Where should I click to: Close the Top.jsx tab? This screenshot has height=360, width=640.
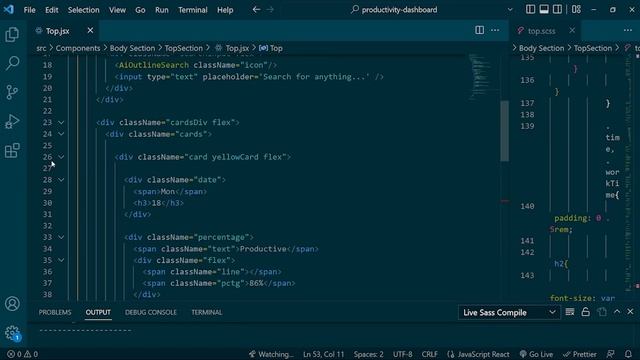[x=90, y=30]
